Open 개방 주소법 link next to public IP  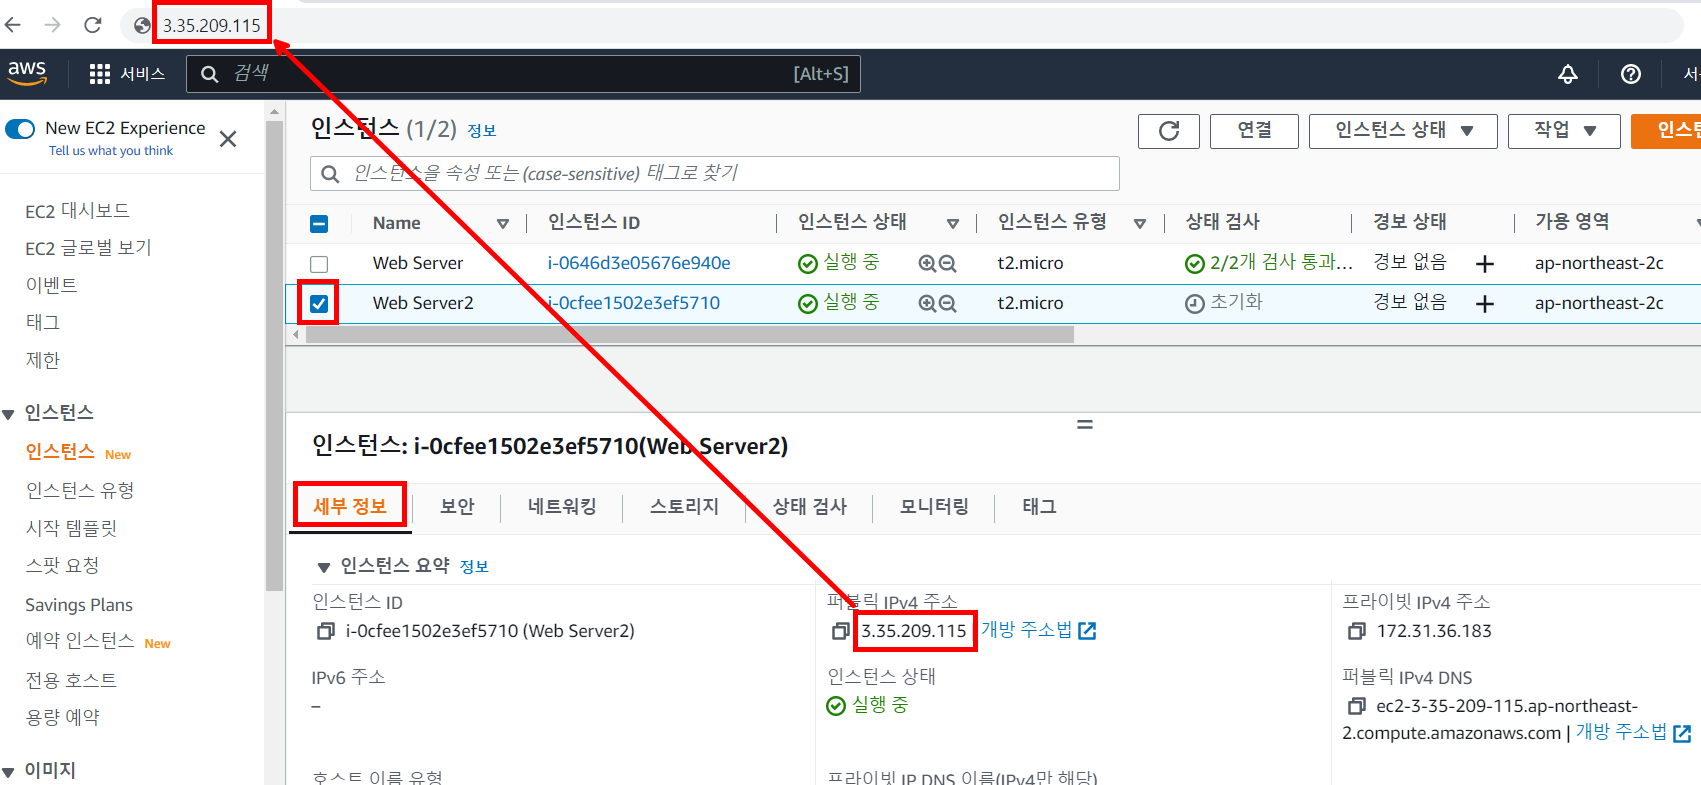(x=1039, y=630)
